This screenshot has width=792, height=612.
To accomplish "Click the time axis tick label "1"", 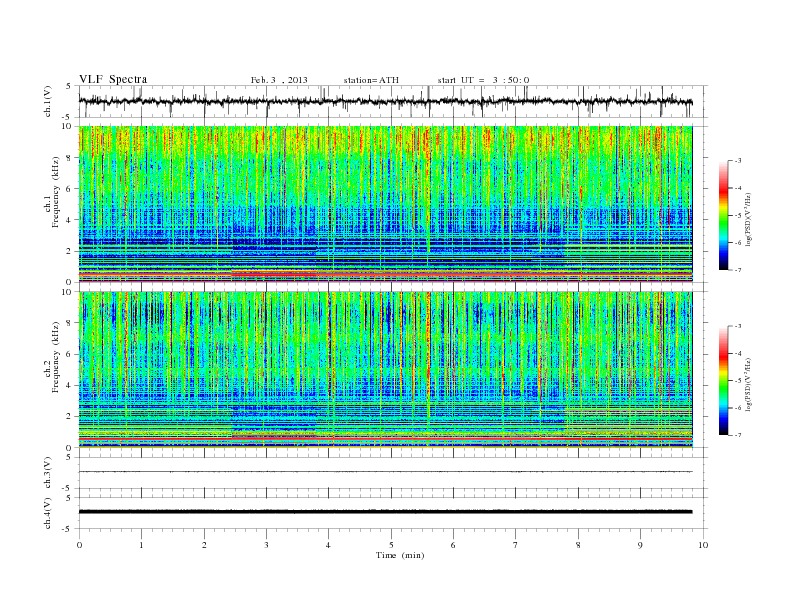I will [x=141, y=545].
